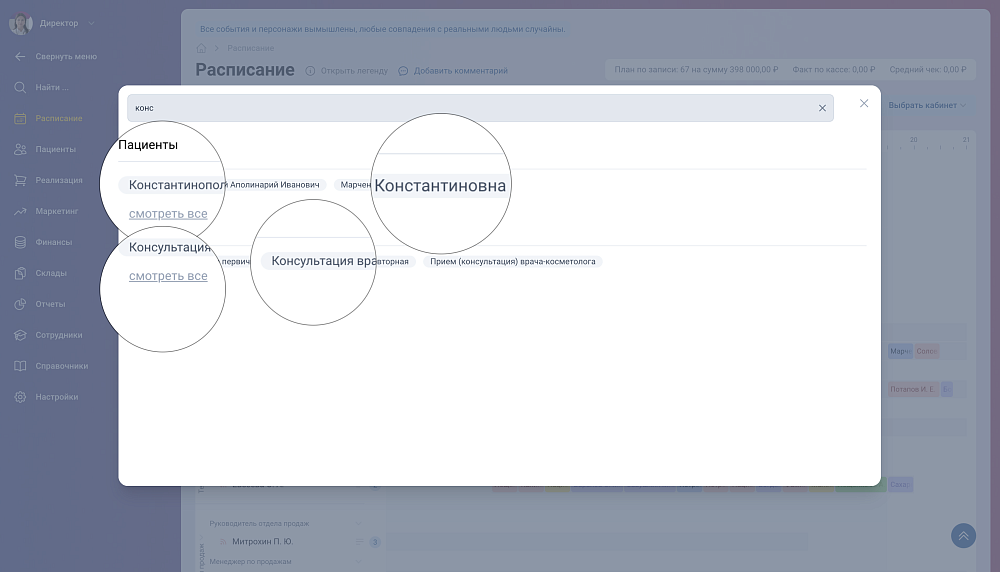Clear the search field with the X icon
Viewport: 1000px width, 572px height.
822,108
